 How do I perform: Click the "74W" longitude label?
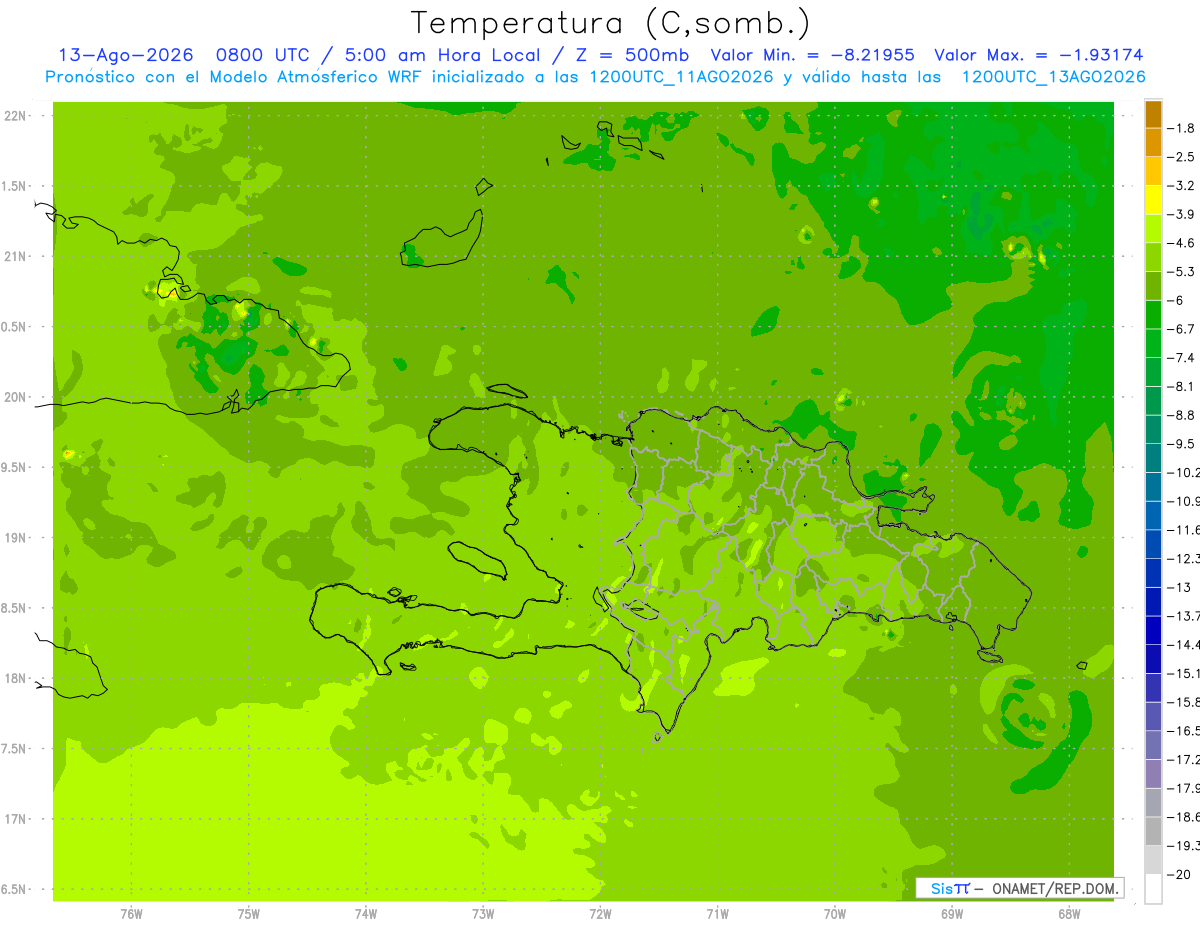(366, 914)
